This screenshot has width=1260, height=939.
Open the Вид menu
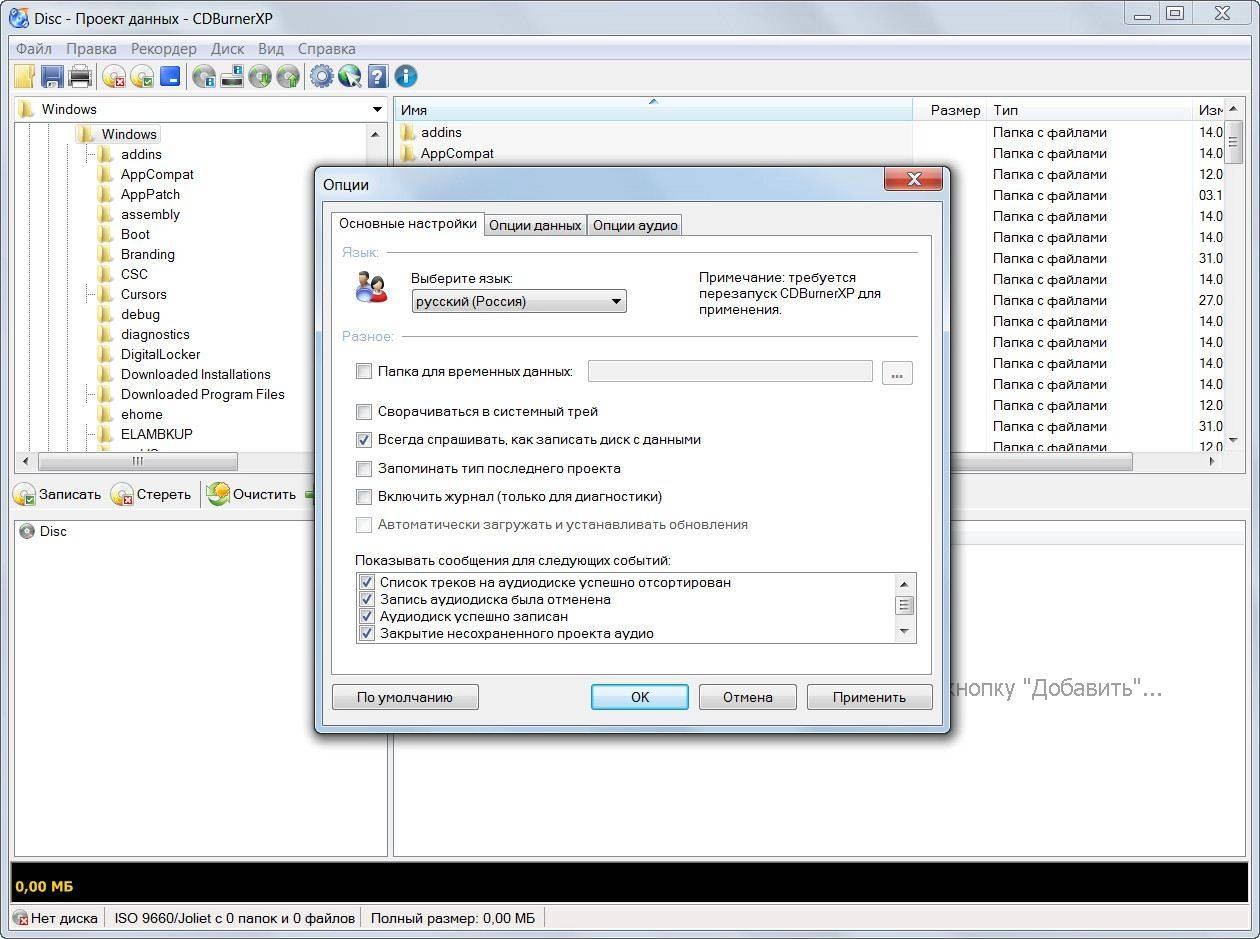click(x=271, y=48)
